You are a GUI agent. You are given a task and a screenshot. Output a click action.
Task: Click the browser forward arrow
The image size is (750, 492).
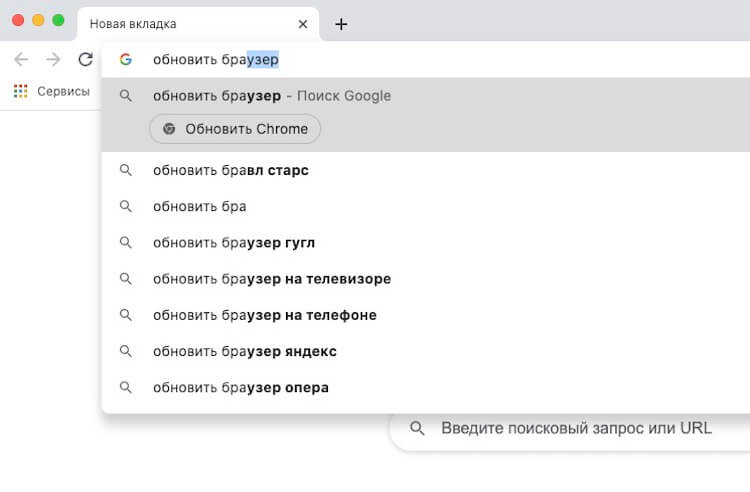[x=53, y=59]
